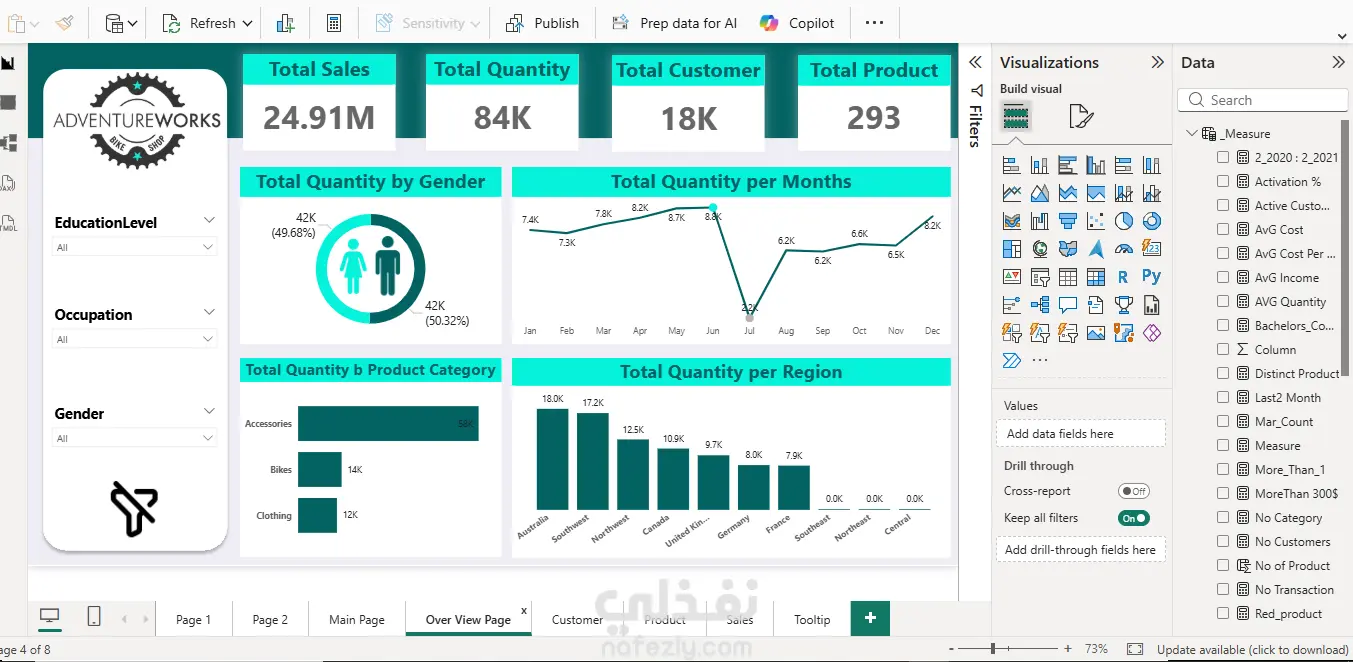This screenshot has height=662, width=1353.
Task: Click the Publish button
Action: click(543, 23)
